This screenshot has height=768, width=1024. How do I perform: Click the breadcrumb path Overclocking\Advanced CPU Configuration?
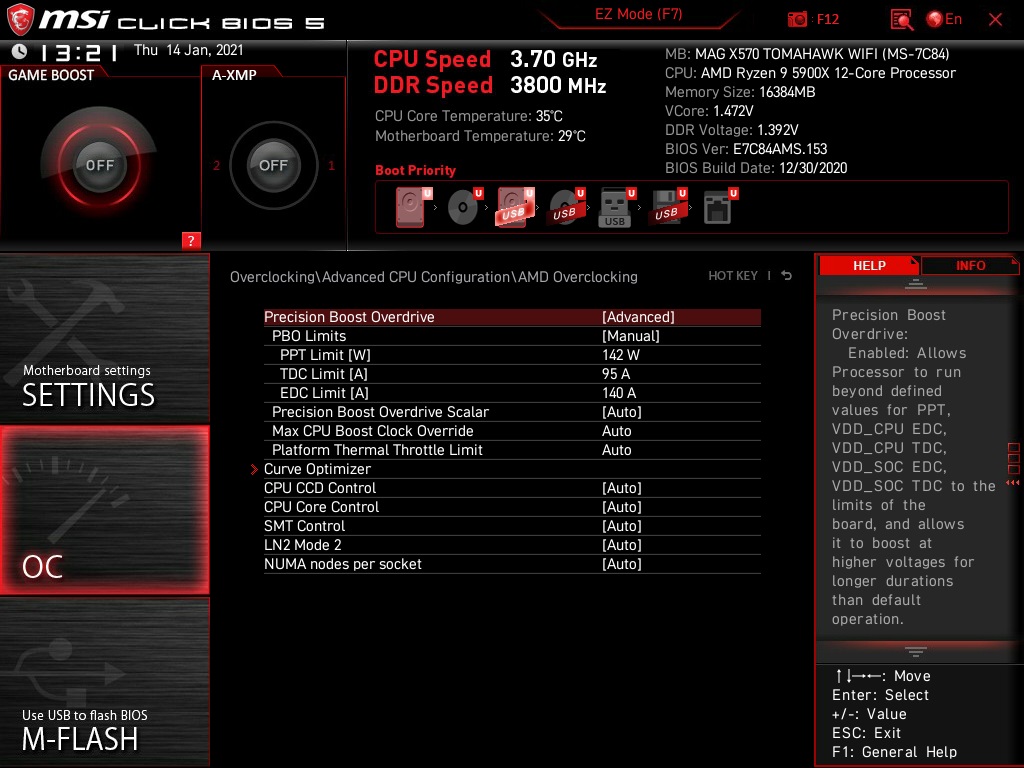click(434, 276)
